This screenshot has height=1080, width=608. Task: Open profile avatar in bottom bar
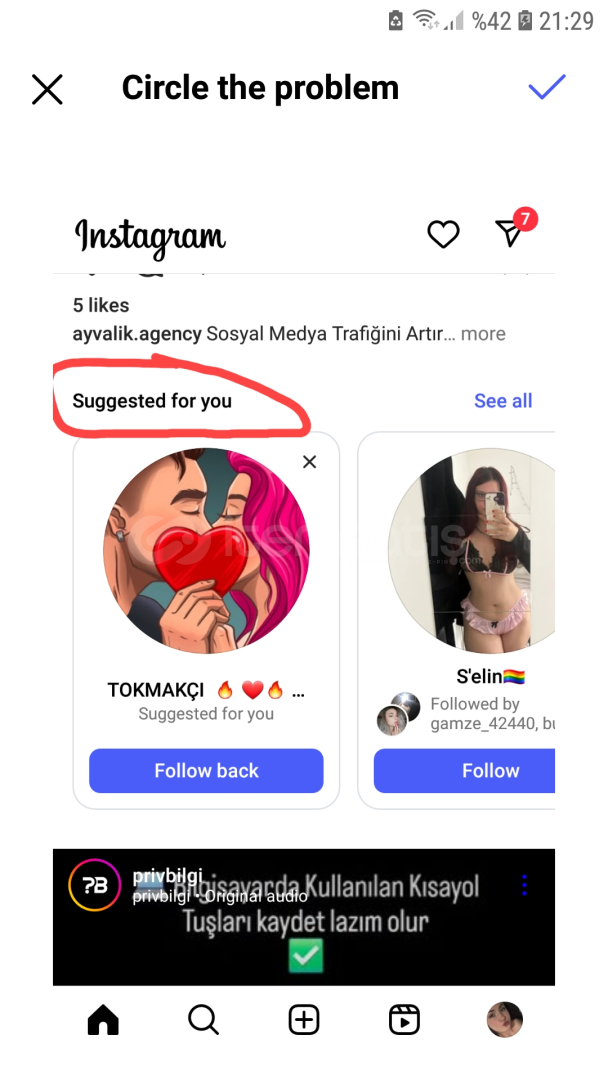tap(505, 1019)
